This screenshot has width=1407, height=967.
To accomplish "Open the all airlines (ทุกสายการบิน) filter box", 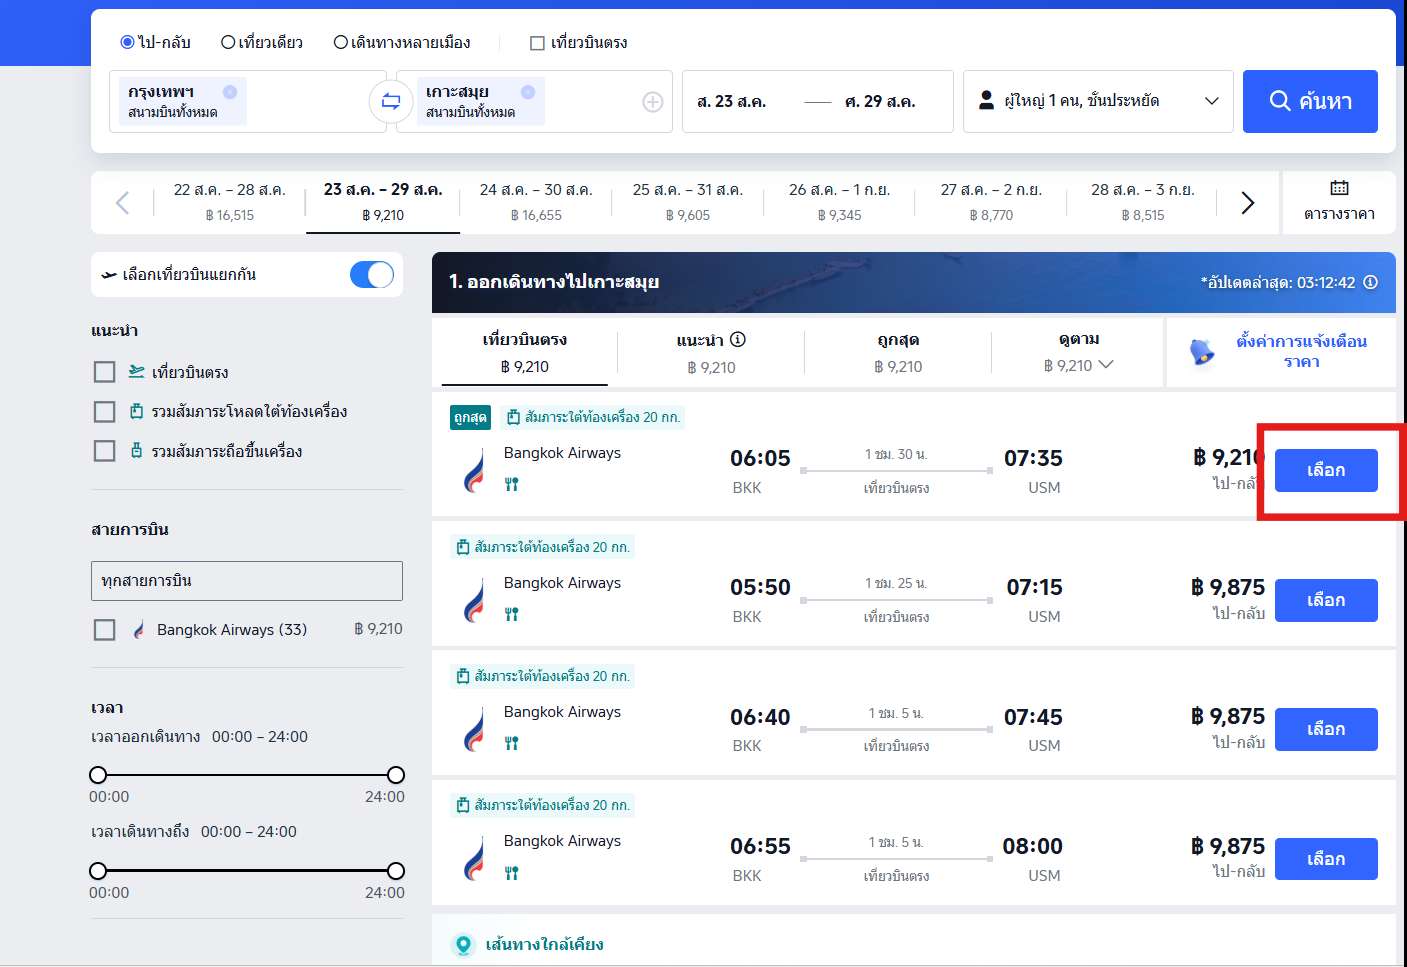I will point(247,581).
